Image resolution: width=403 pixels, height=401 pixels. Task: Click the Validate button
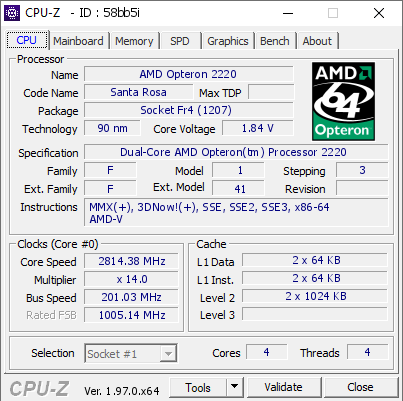(284, 388)
